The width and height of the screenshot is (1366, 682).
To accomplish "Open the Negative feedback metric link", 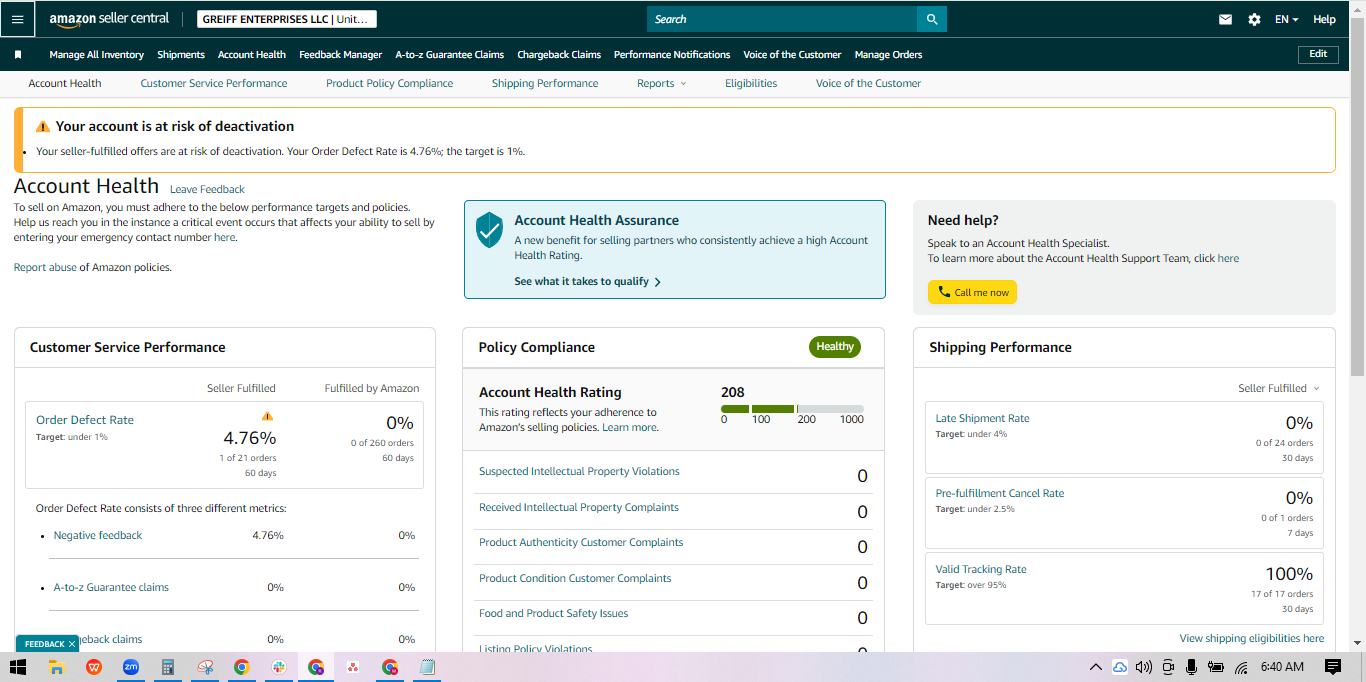I will pyautogui.click(x=98, y=535).
